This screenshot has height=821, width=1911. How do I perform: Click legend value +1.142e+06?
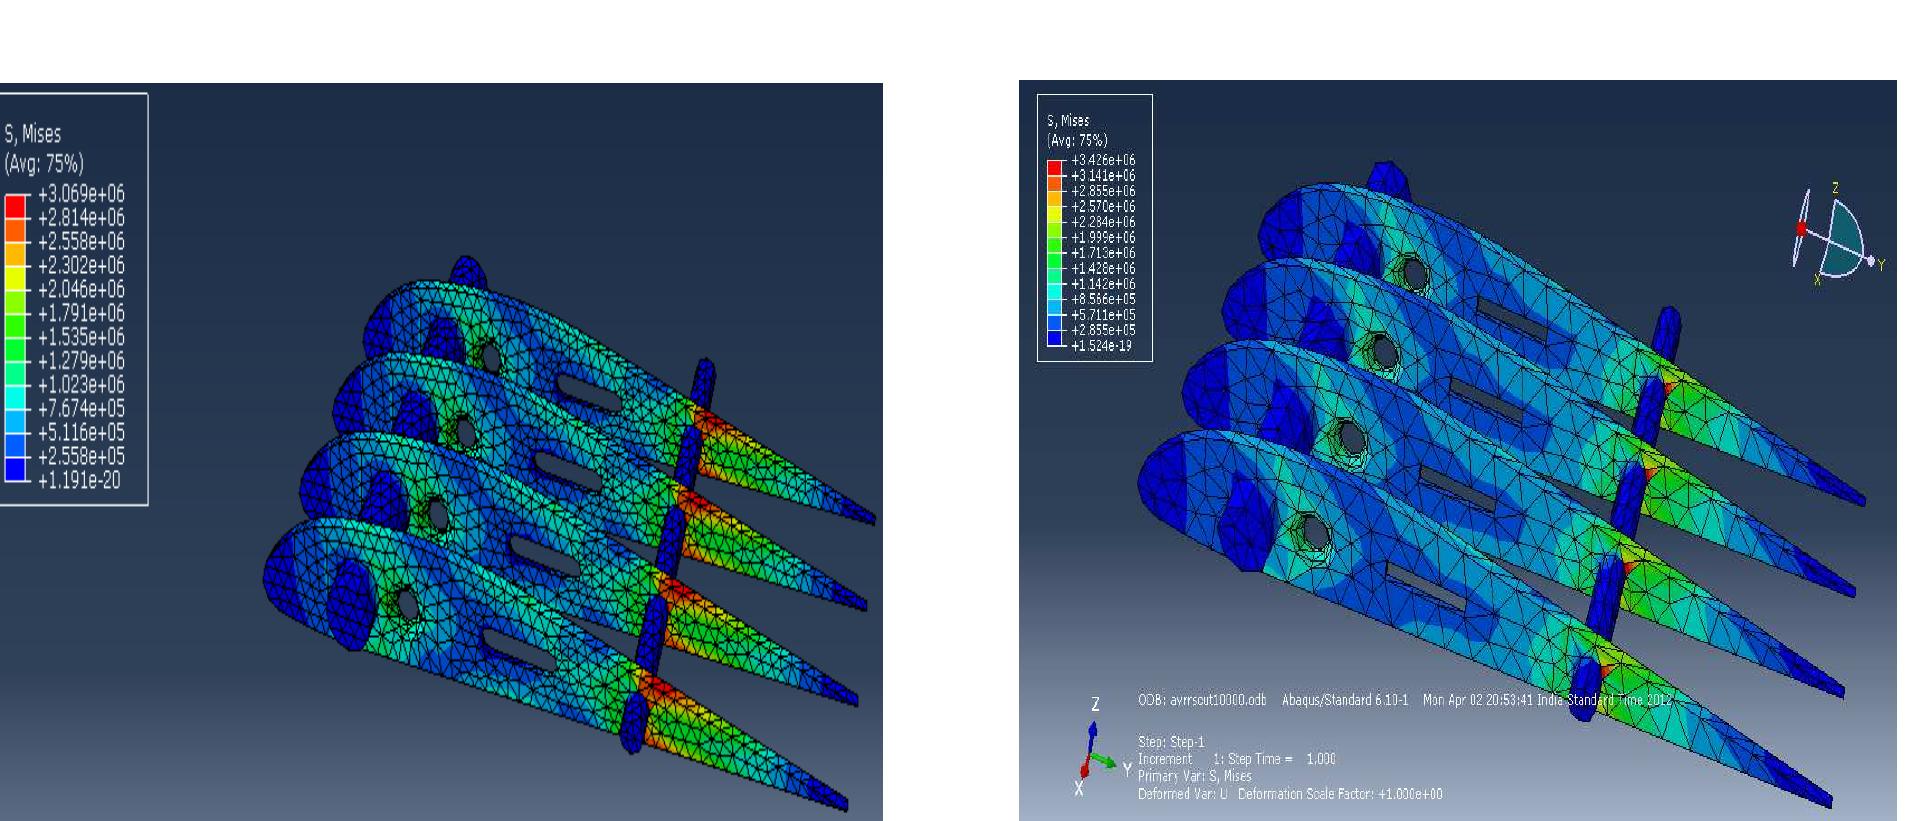[x=1103, y=284]
